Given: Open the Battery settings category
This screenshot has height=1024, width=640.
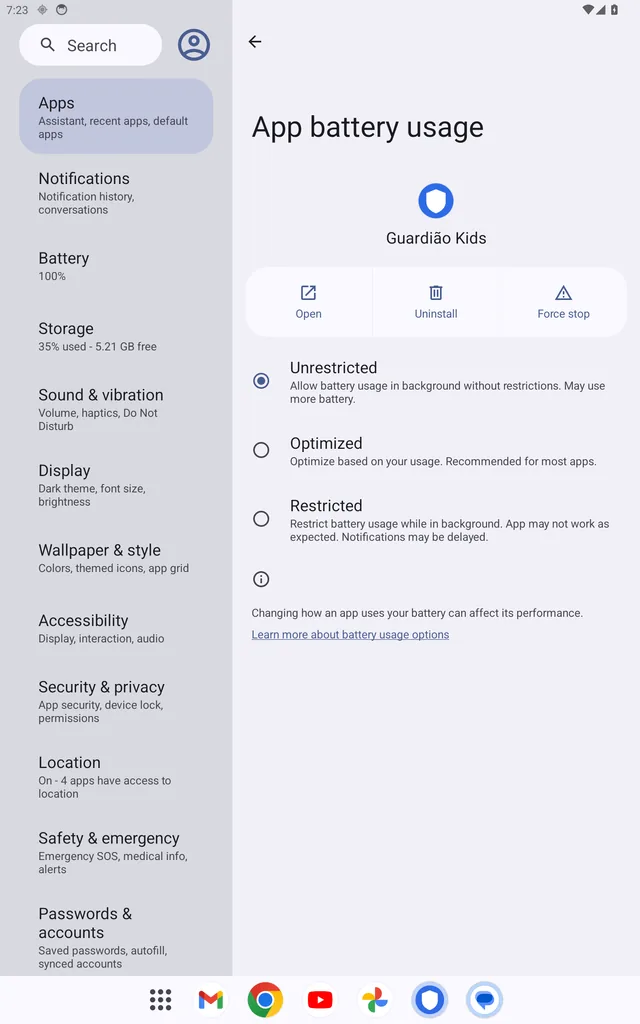Looking at the screenshot, I should 116,266.
